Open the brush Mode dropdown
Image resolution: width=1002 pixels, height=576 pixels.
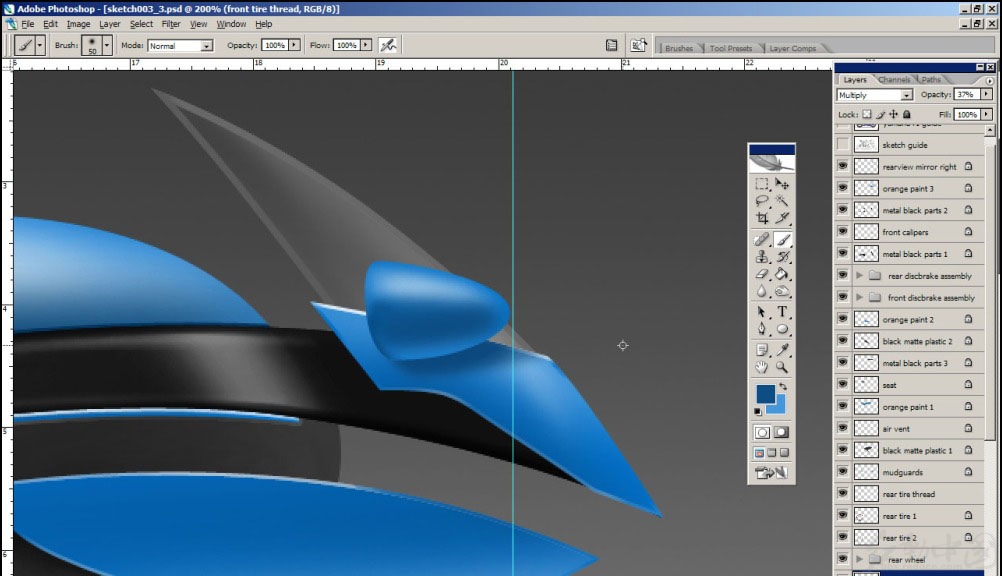(x=180, y=45)
